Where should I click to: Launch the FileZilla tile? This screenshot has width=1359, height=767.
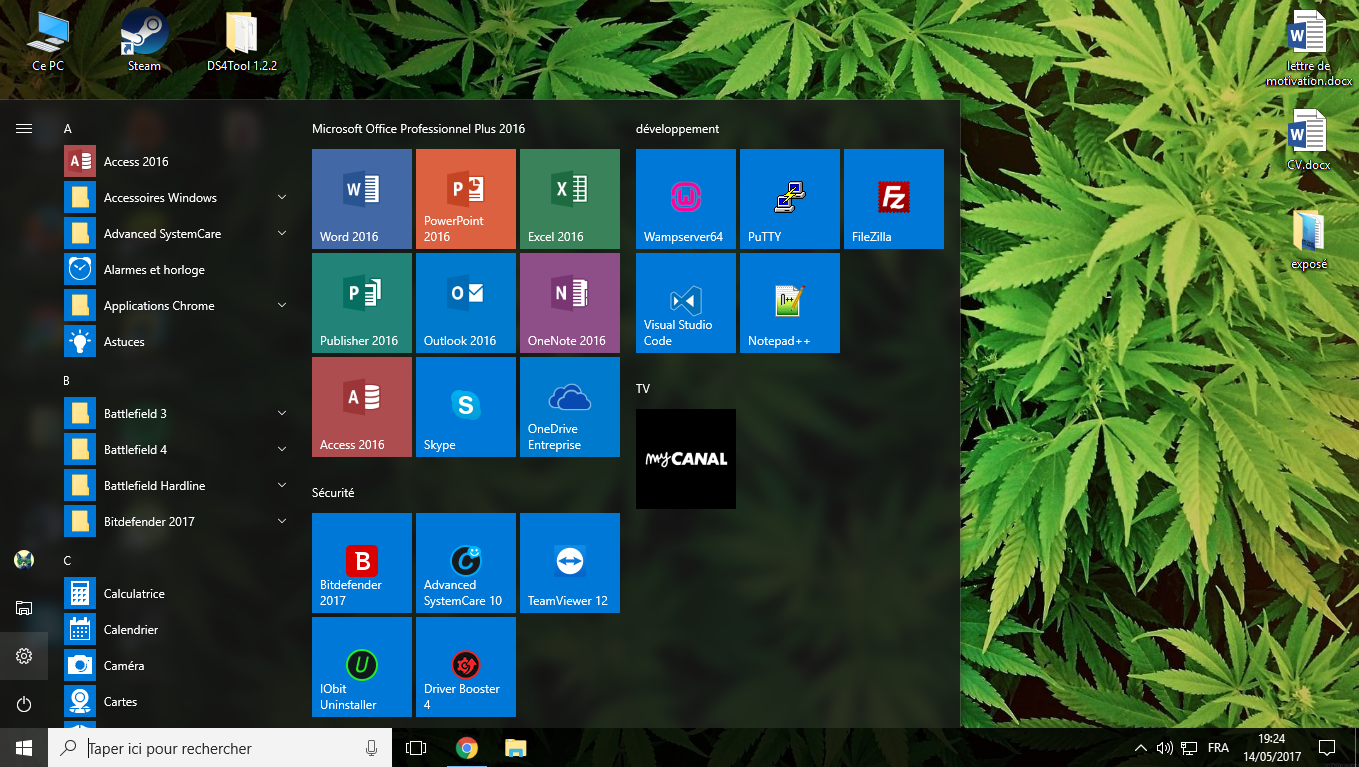(x=894, y=199)
